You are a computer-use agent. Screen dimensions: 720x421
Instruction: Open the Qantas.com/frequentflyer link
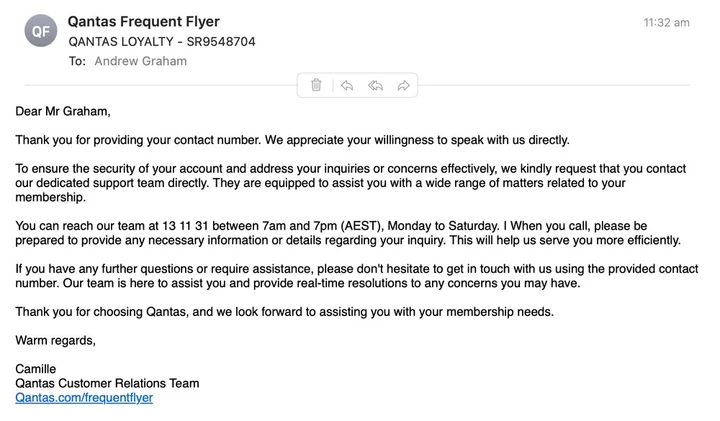click(x=84, y=397)
